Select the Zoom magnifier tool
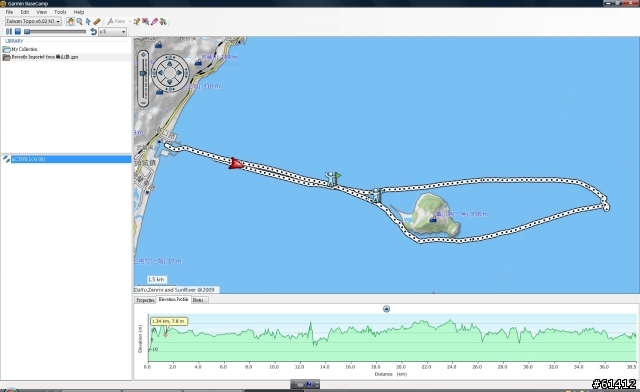640x392 pixels. tap(79, 21)
